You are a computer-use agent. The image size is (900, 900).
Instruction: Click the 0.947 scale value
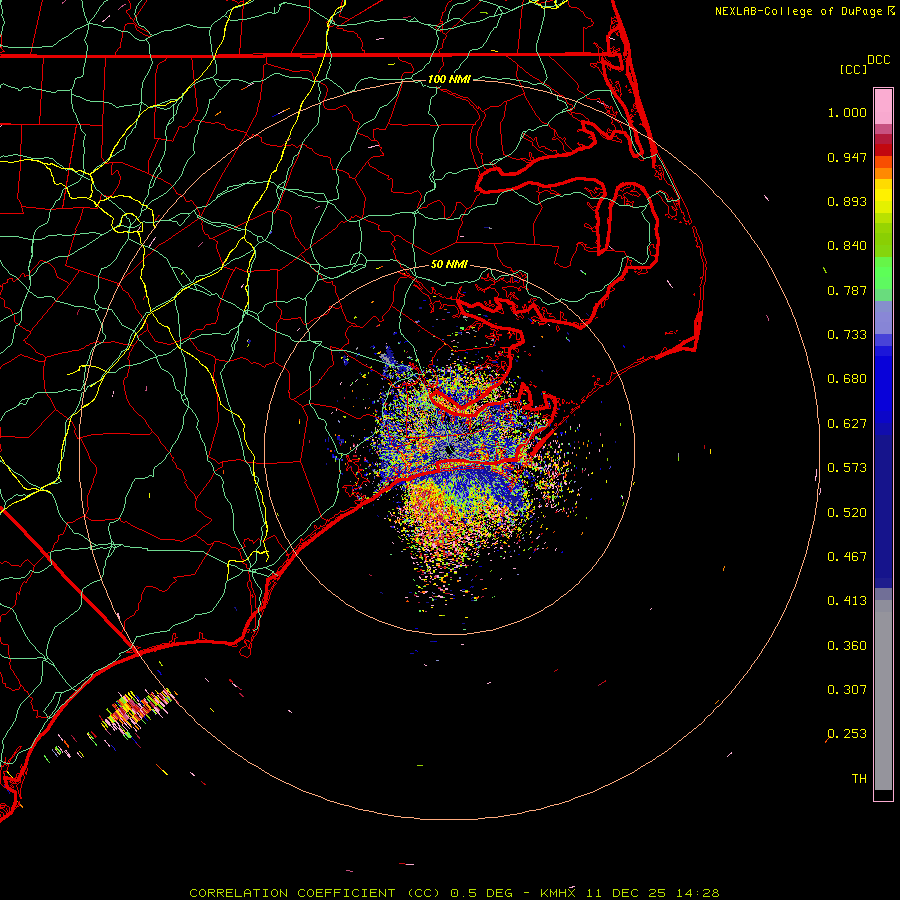click(847, 157)
